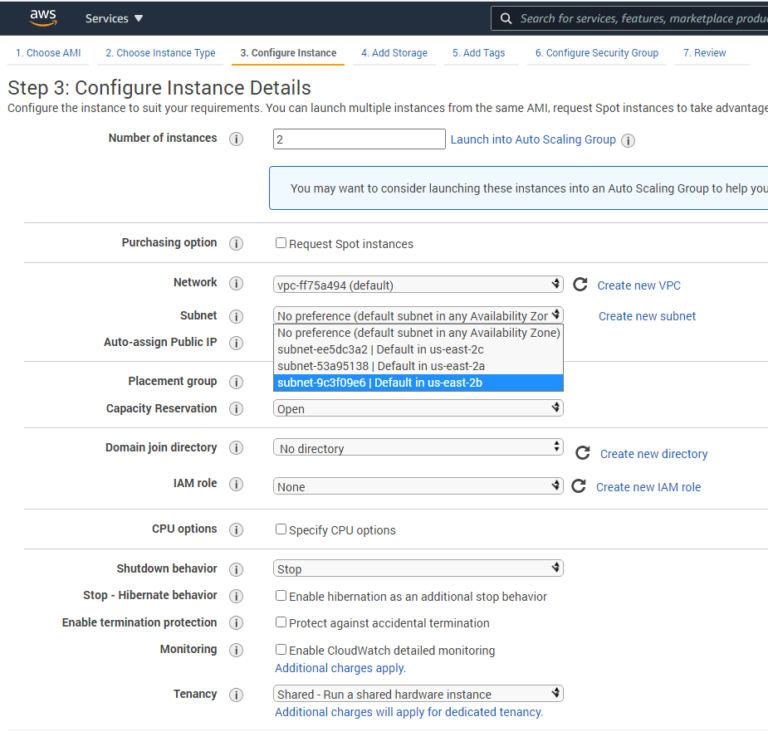Click the AWS search bar
This screenshot has height=751, width=768.
pyautogui.click(x=640, y=18)
